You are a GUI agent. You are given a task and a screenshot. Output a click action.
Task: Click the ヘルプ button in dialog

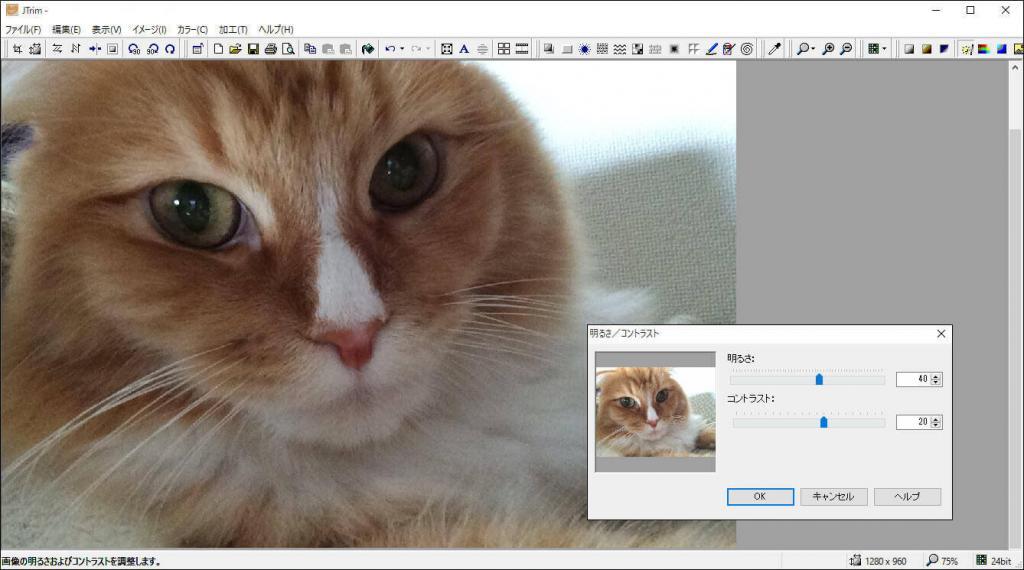point(907,497)
